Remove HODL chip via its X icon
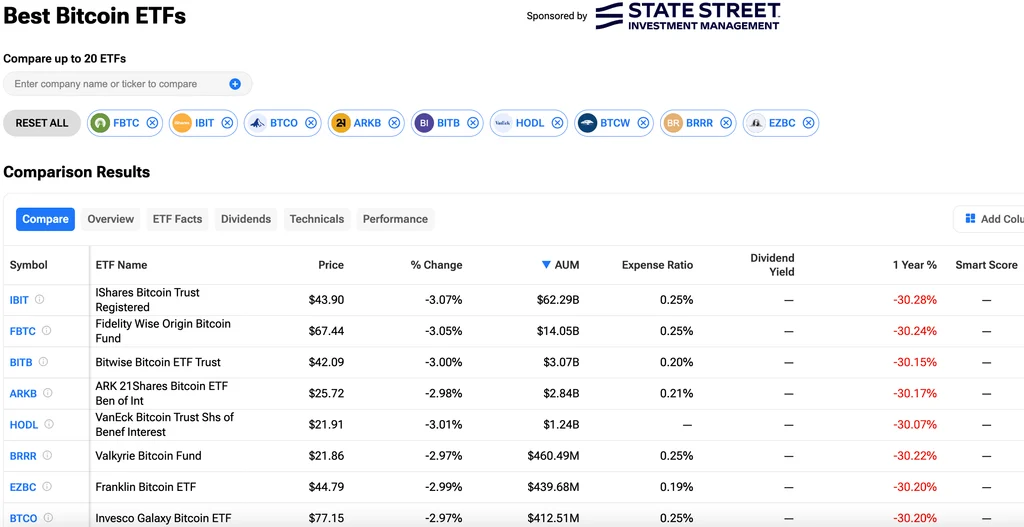1024x527 pixels. 557,123
